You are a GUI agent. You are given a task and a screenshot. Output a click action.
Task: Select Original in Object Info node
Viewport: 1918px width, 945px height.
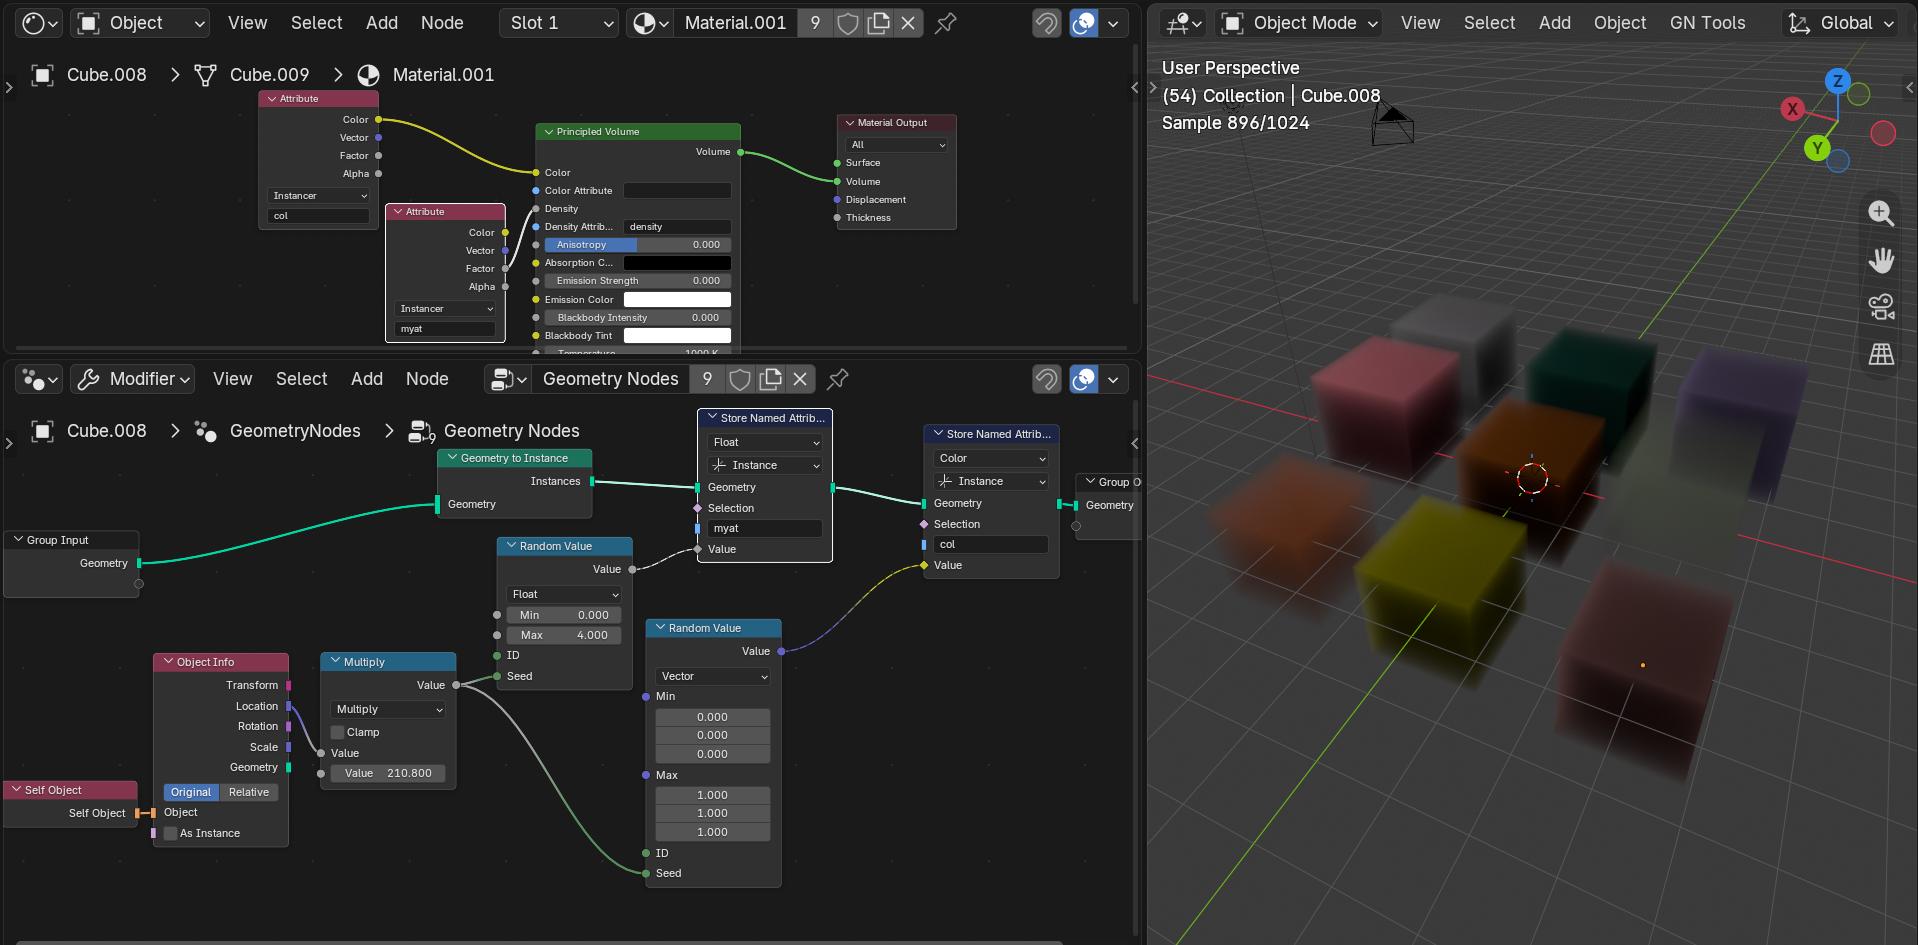point(191,792)
